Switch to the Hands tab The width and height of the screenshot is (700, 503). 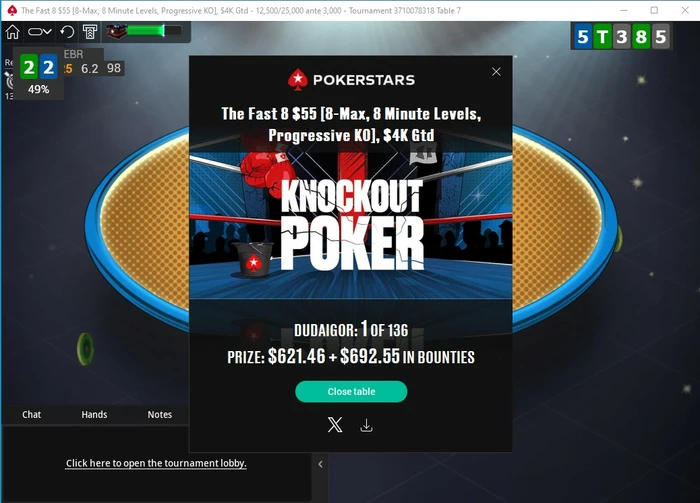94,415
